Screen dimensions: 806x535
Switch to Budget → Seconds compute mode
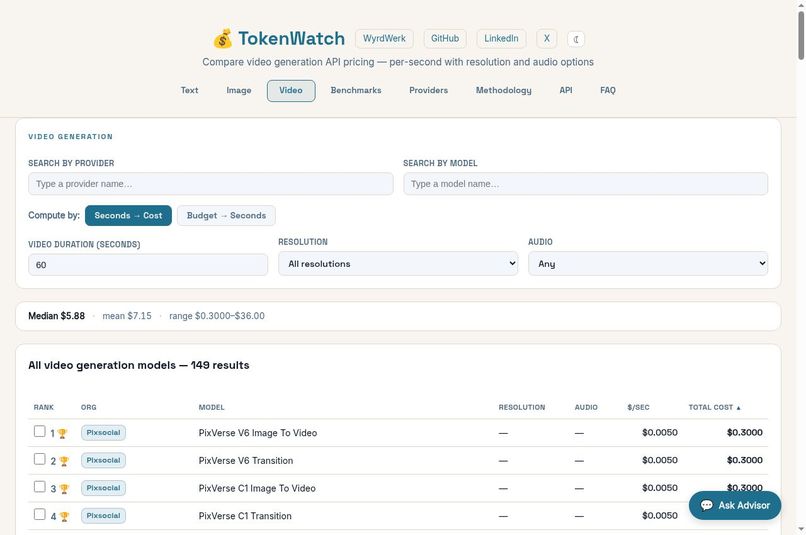(226, 215)
